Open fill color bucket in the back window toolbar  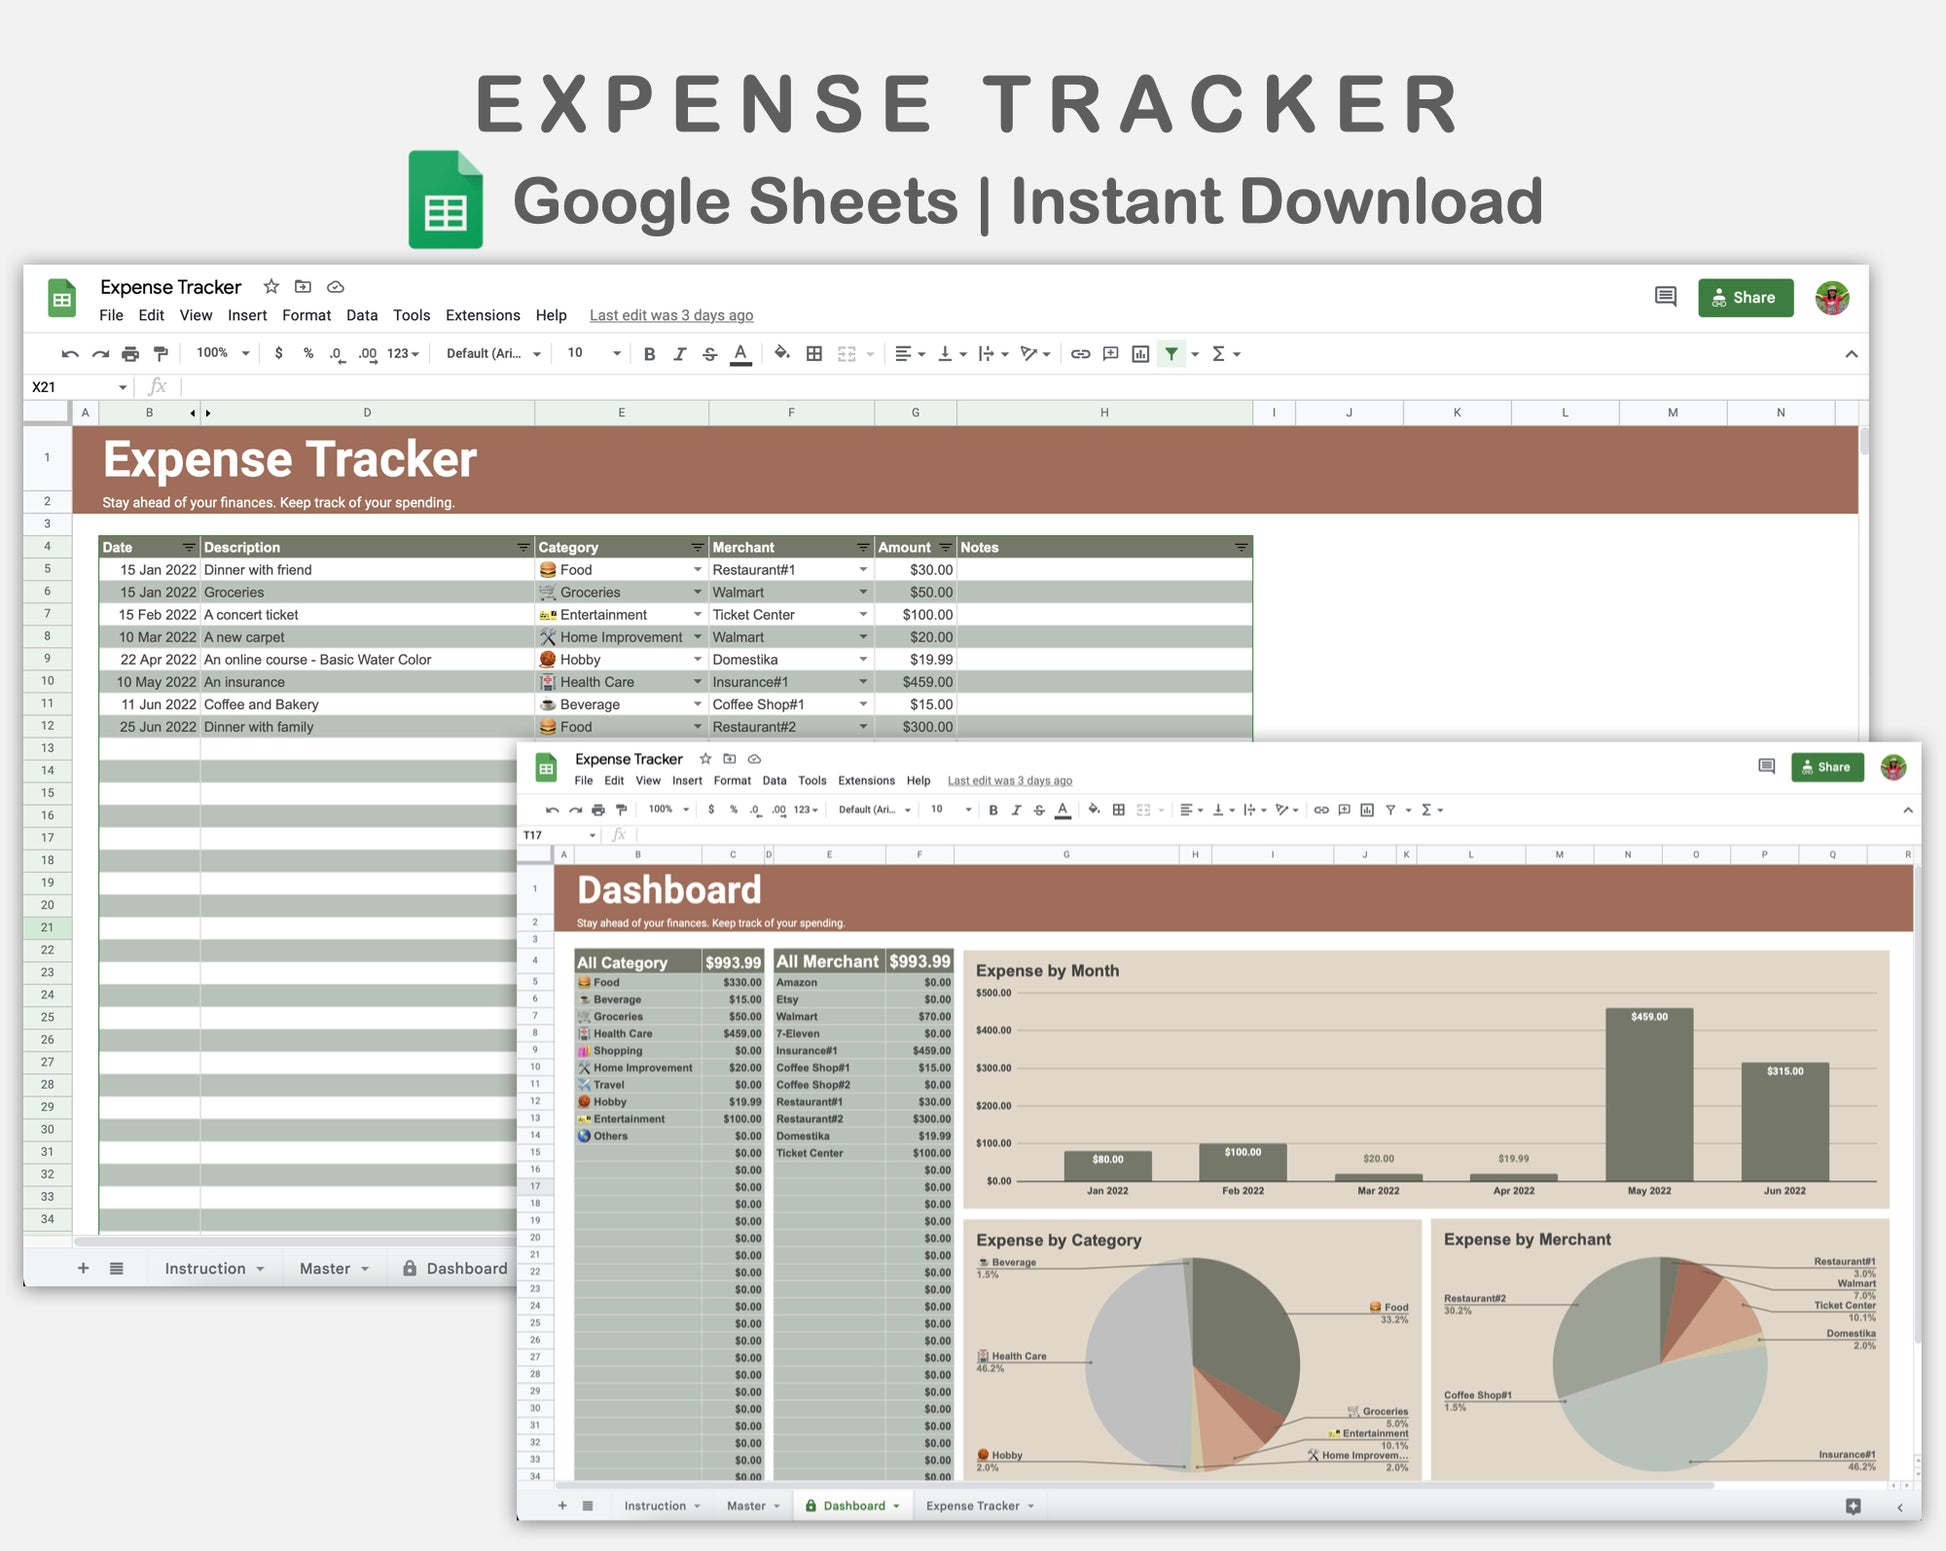click(782, 353)
